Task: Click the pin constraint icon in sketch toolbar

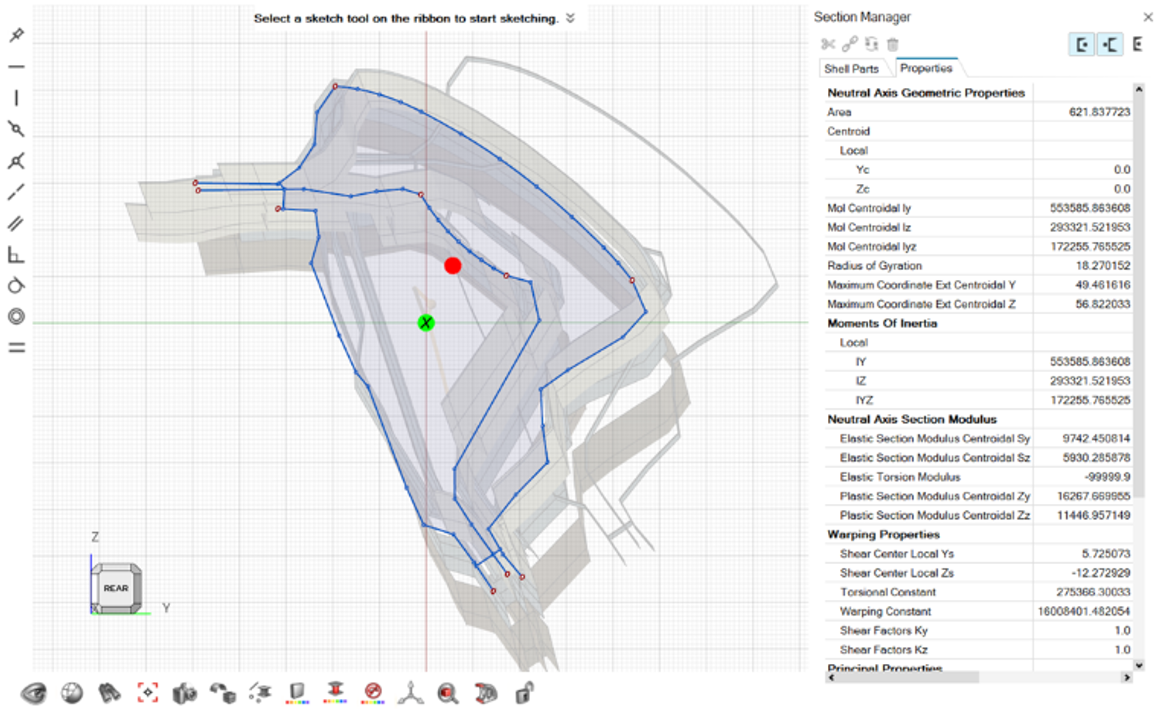Action: tap(16, 35)
